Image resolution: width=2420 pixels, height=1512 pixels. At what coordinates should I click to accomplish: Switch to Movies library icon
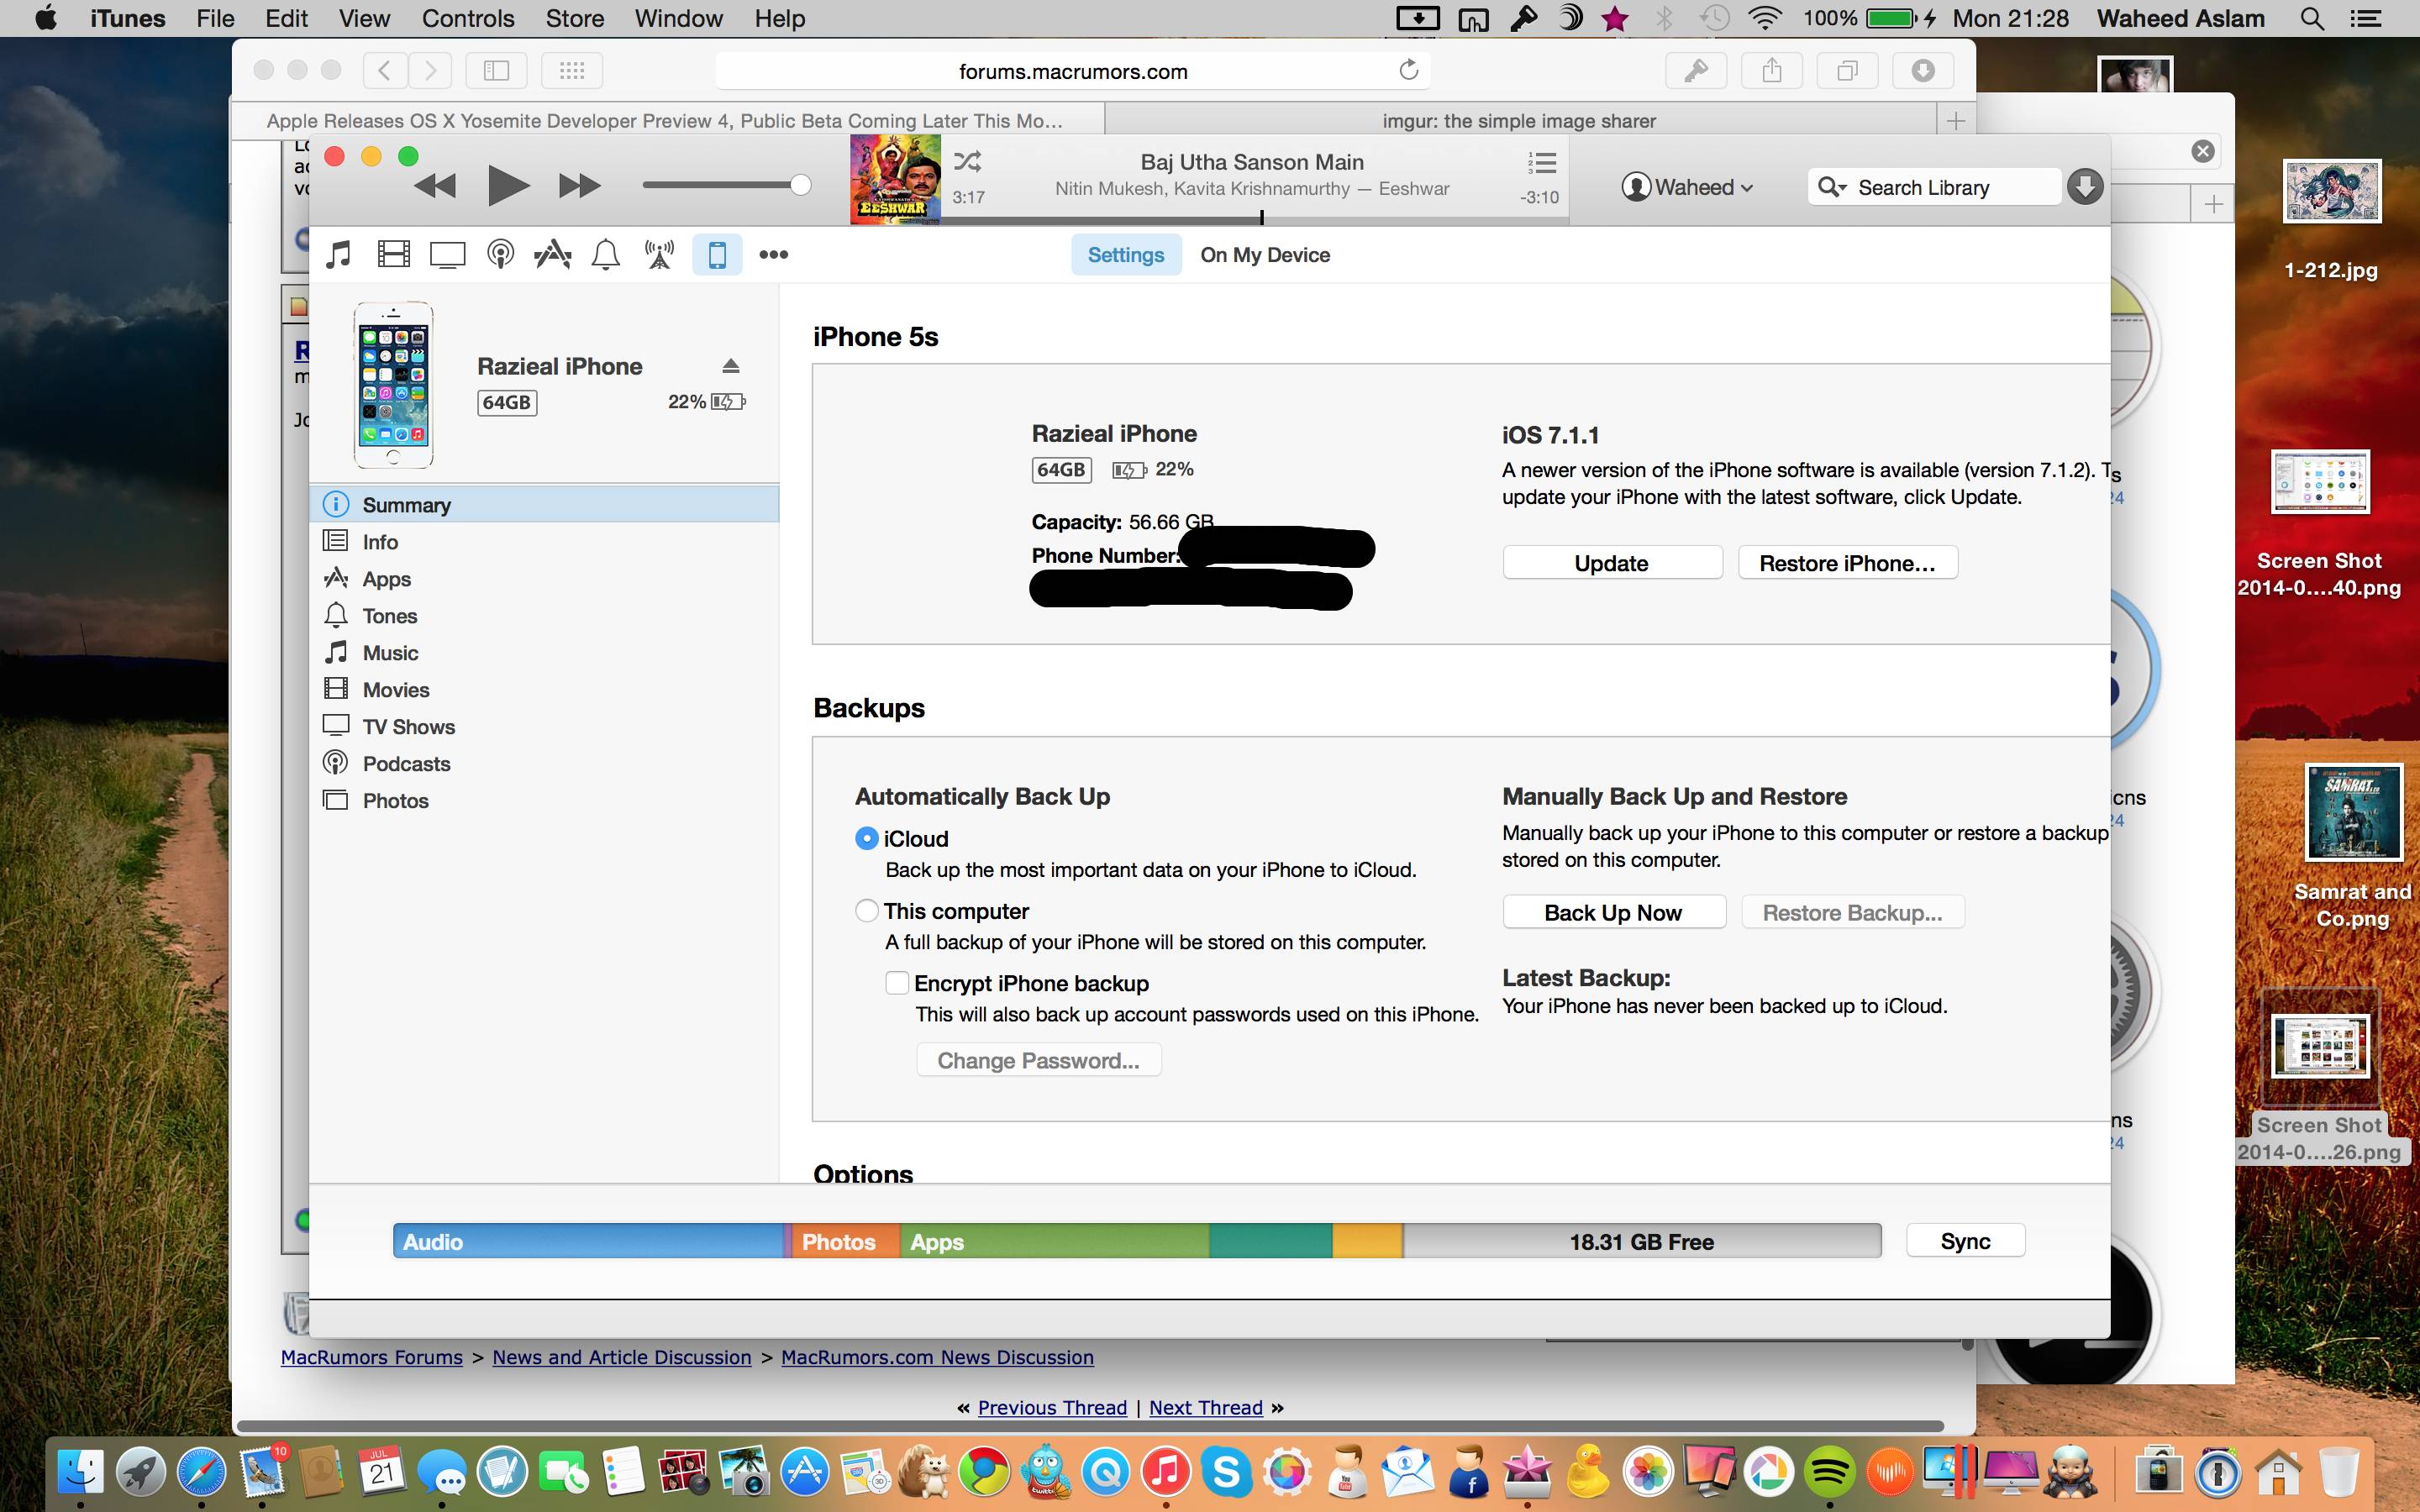pos(393,254)
